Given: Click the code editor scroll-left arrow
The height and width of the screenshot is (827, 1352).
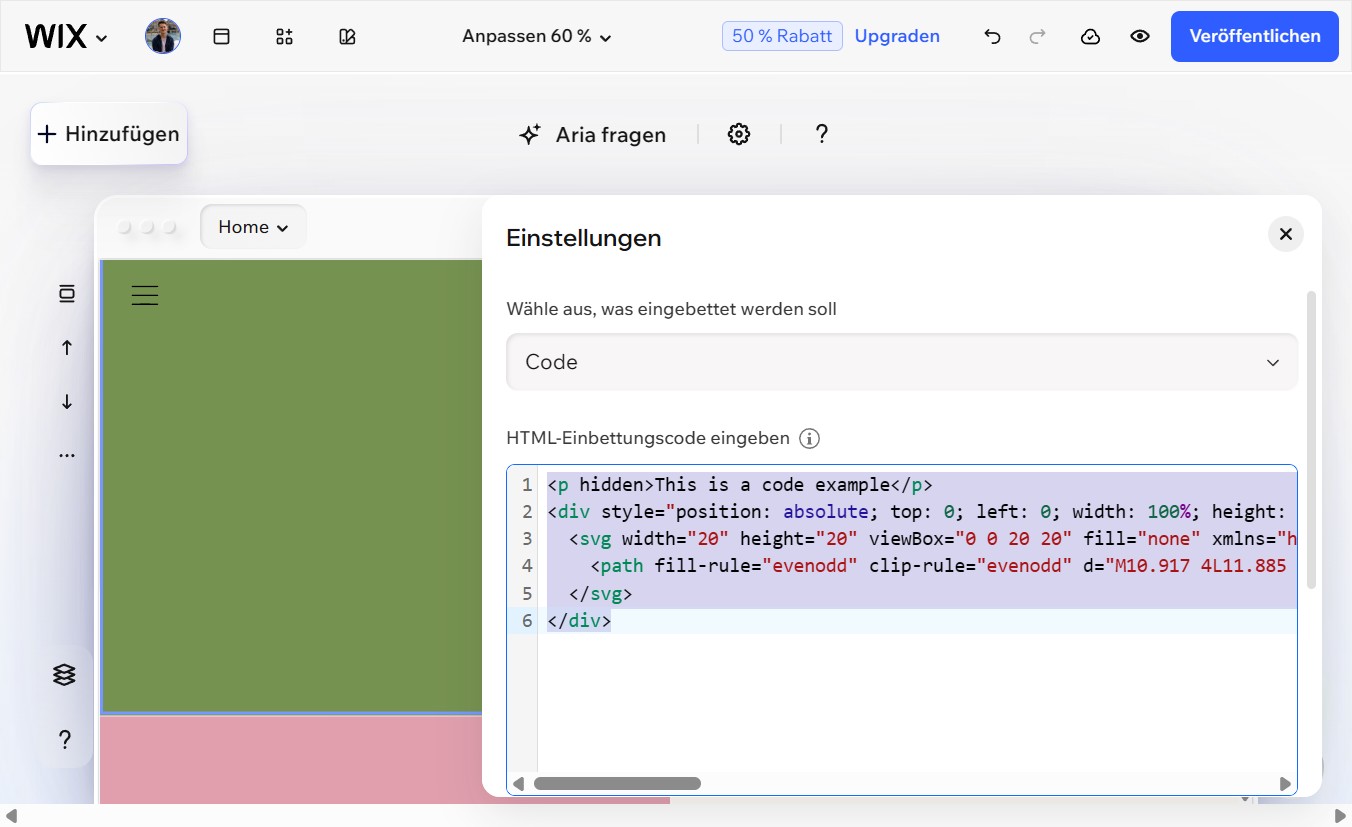Looking at the screenshot, I should [x=518, y=784].
